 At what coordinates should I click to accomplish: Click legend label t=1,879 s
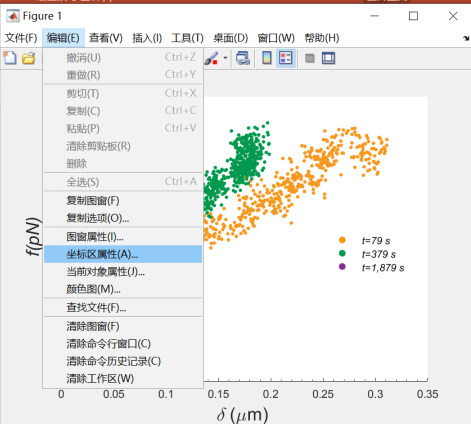coord(383,268)
